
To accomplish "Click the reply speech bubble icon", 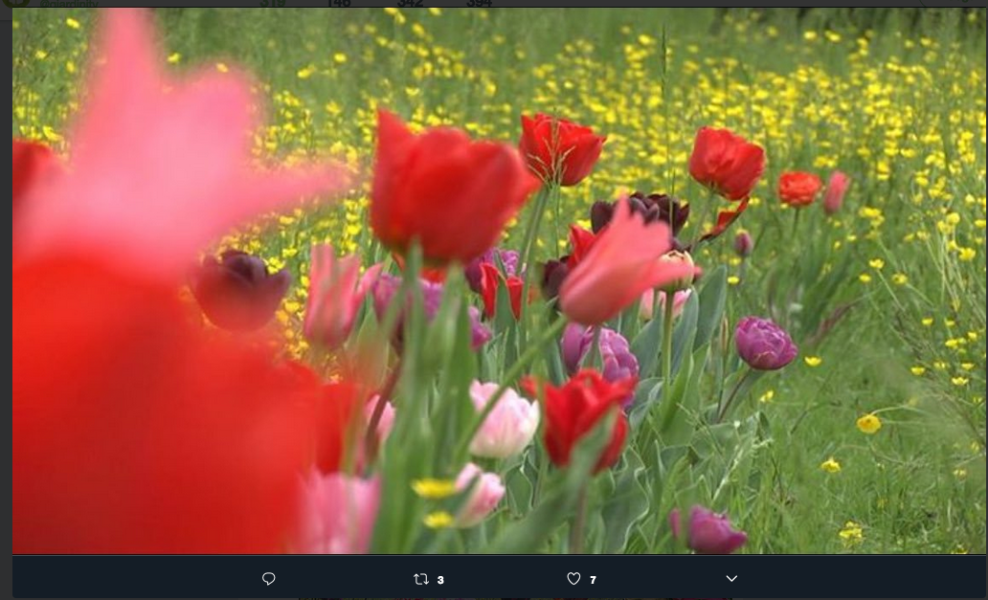I will [268, 579].
